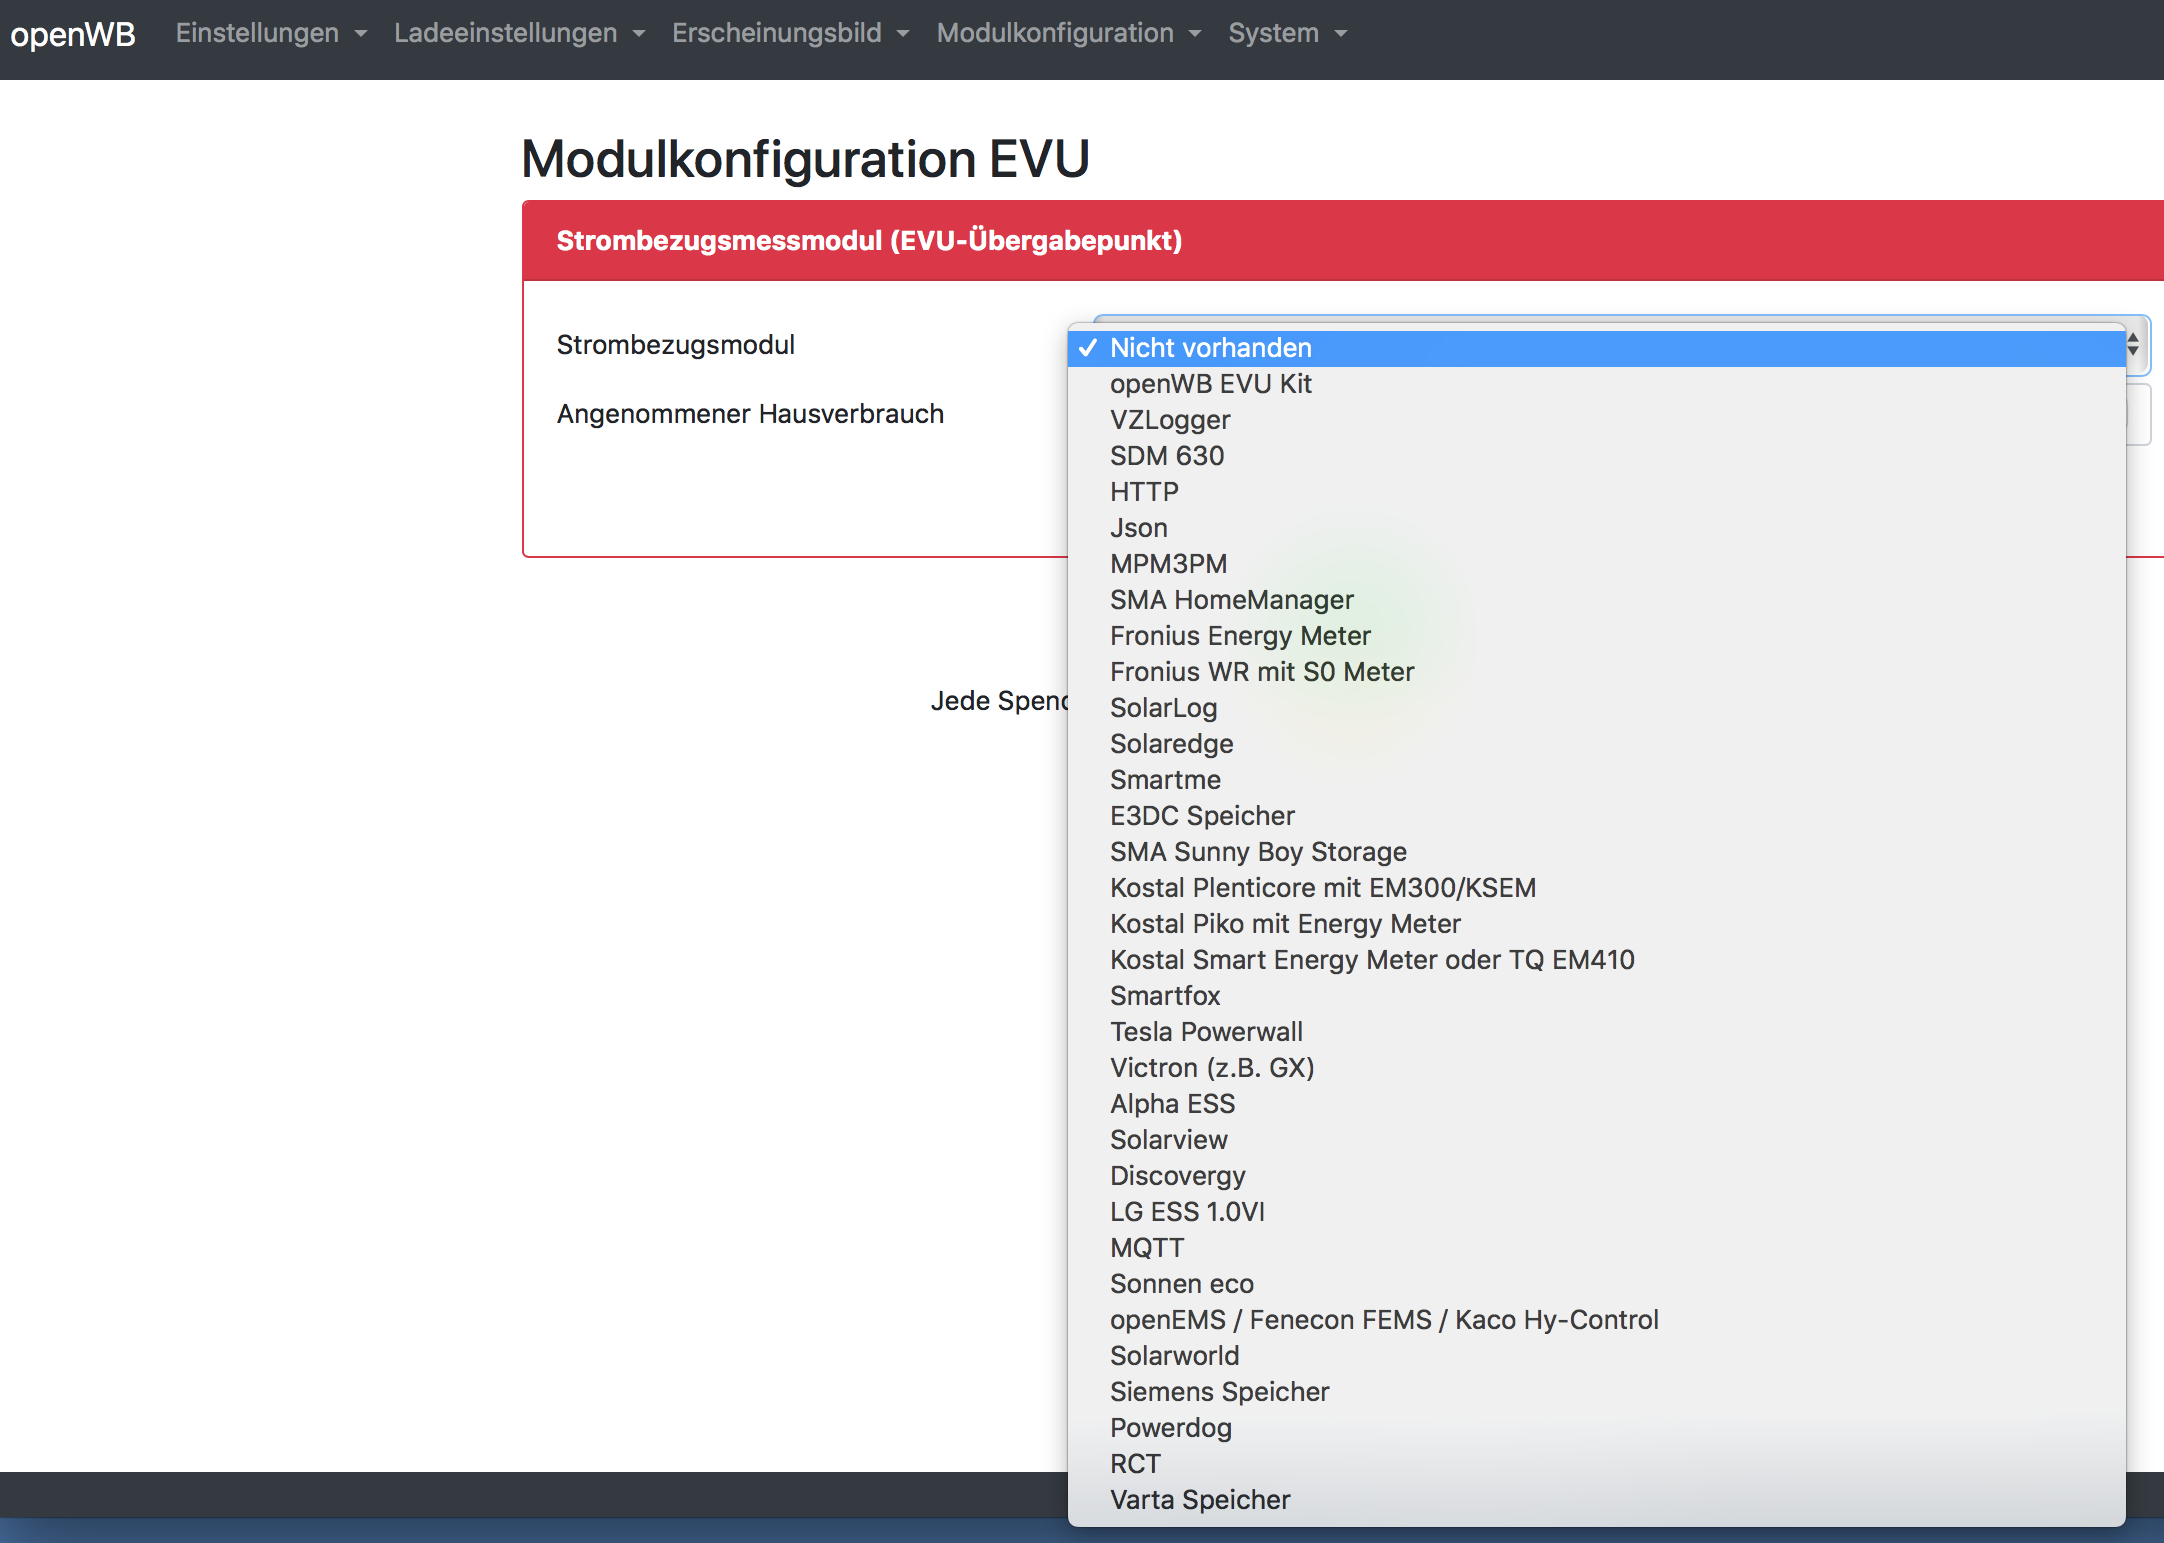Select openEMS / Fenecon FEMS option
This screenshot has height=1543, width=2164.
[1384, 1320]
